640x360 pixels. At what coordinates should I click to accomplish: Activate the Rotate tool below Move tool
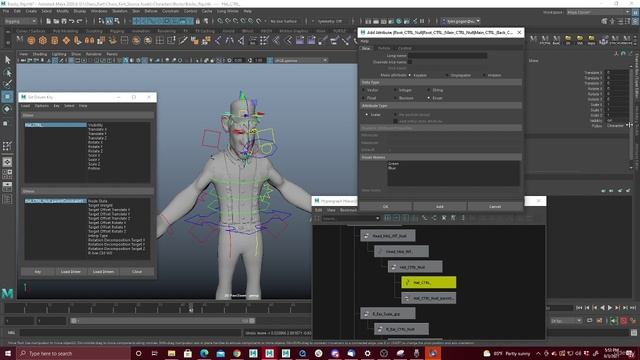7,109
